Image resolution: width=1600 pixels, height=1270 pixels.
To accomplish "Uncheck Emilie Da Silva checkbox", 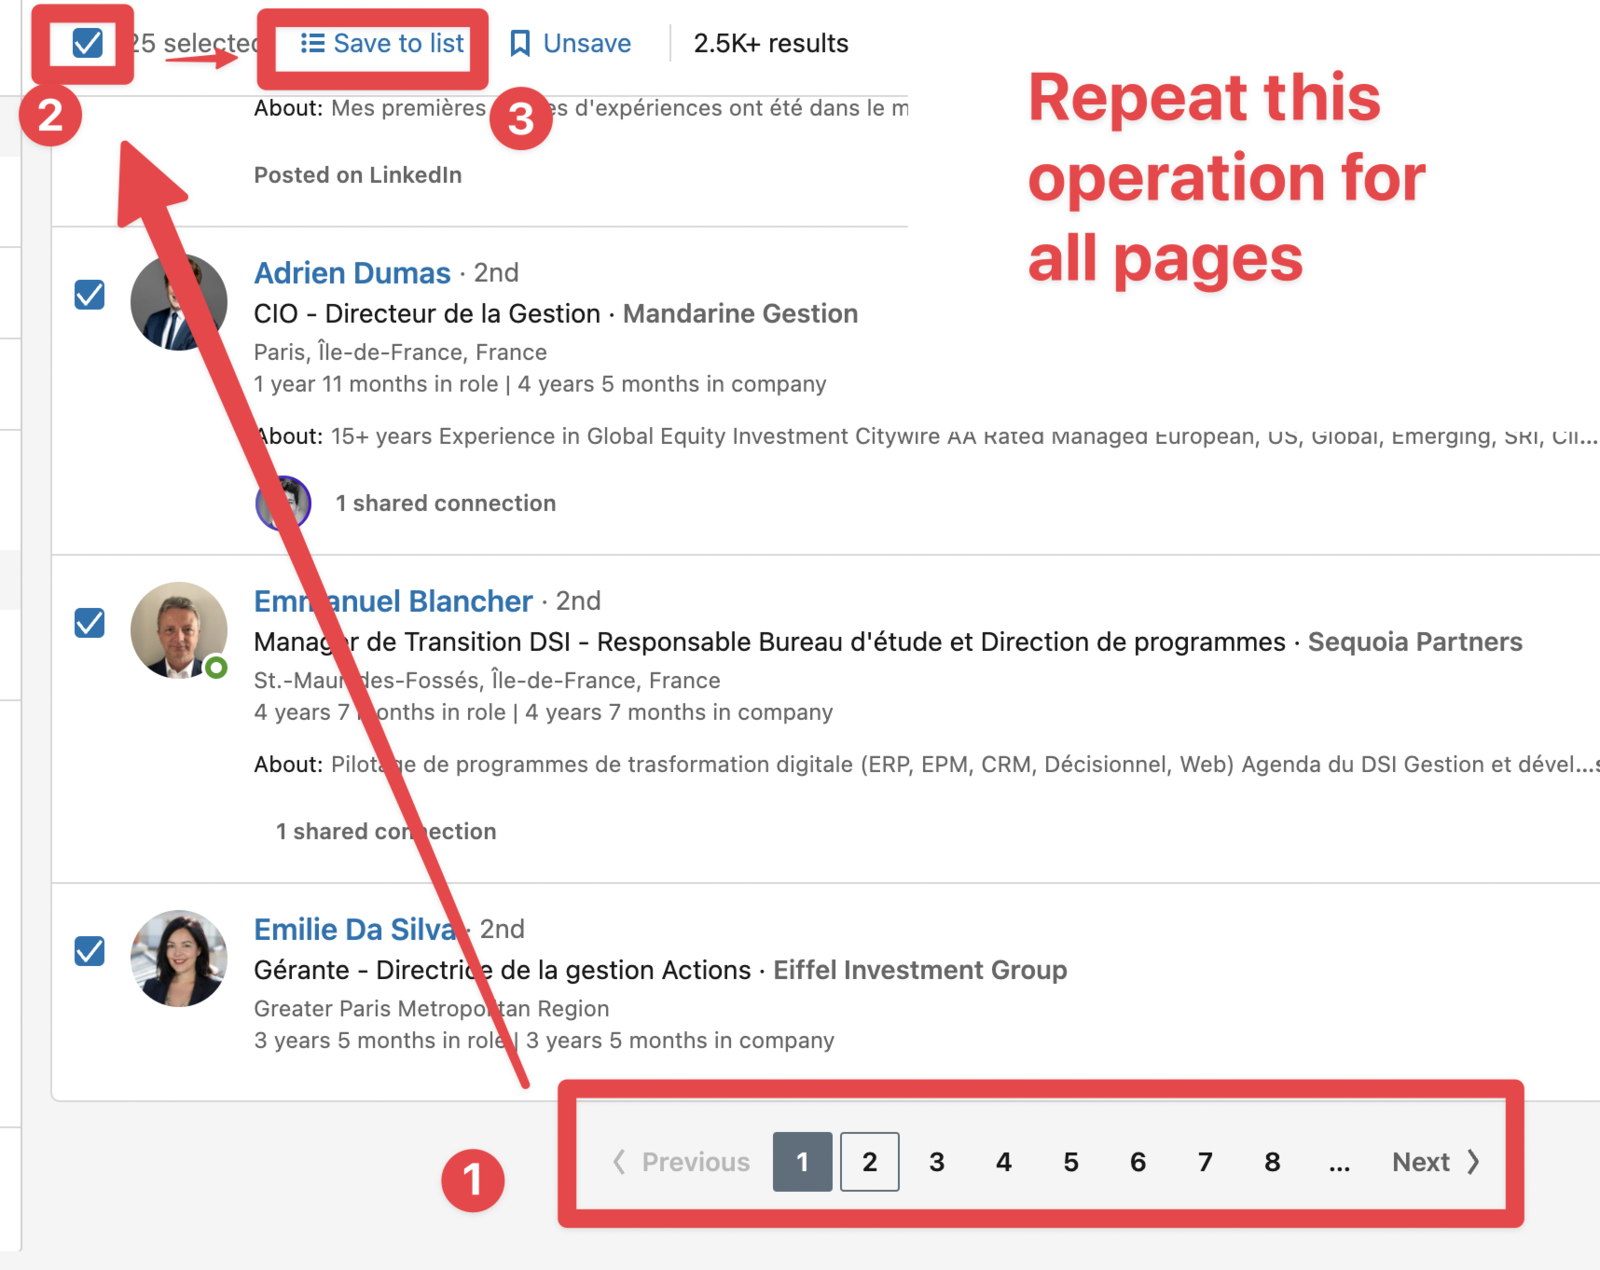I will pos(90,951).
